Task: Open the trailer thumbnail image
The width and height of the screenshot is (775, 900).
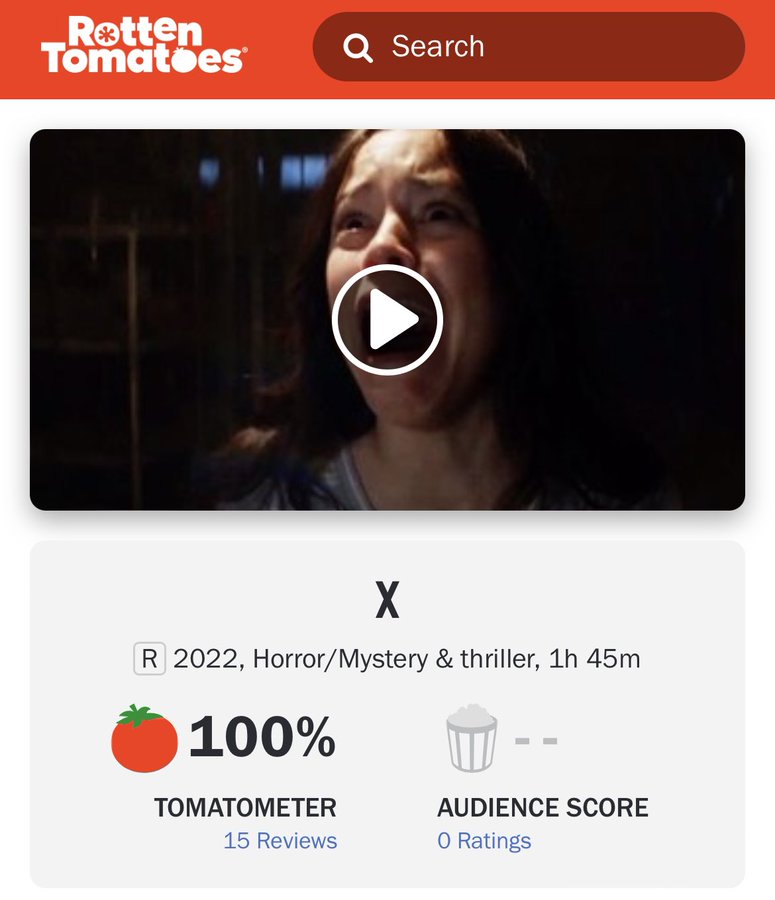Action: coord(388,320)
